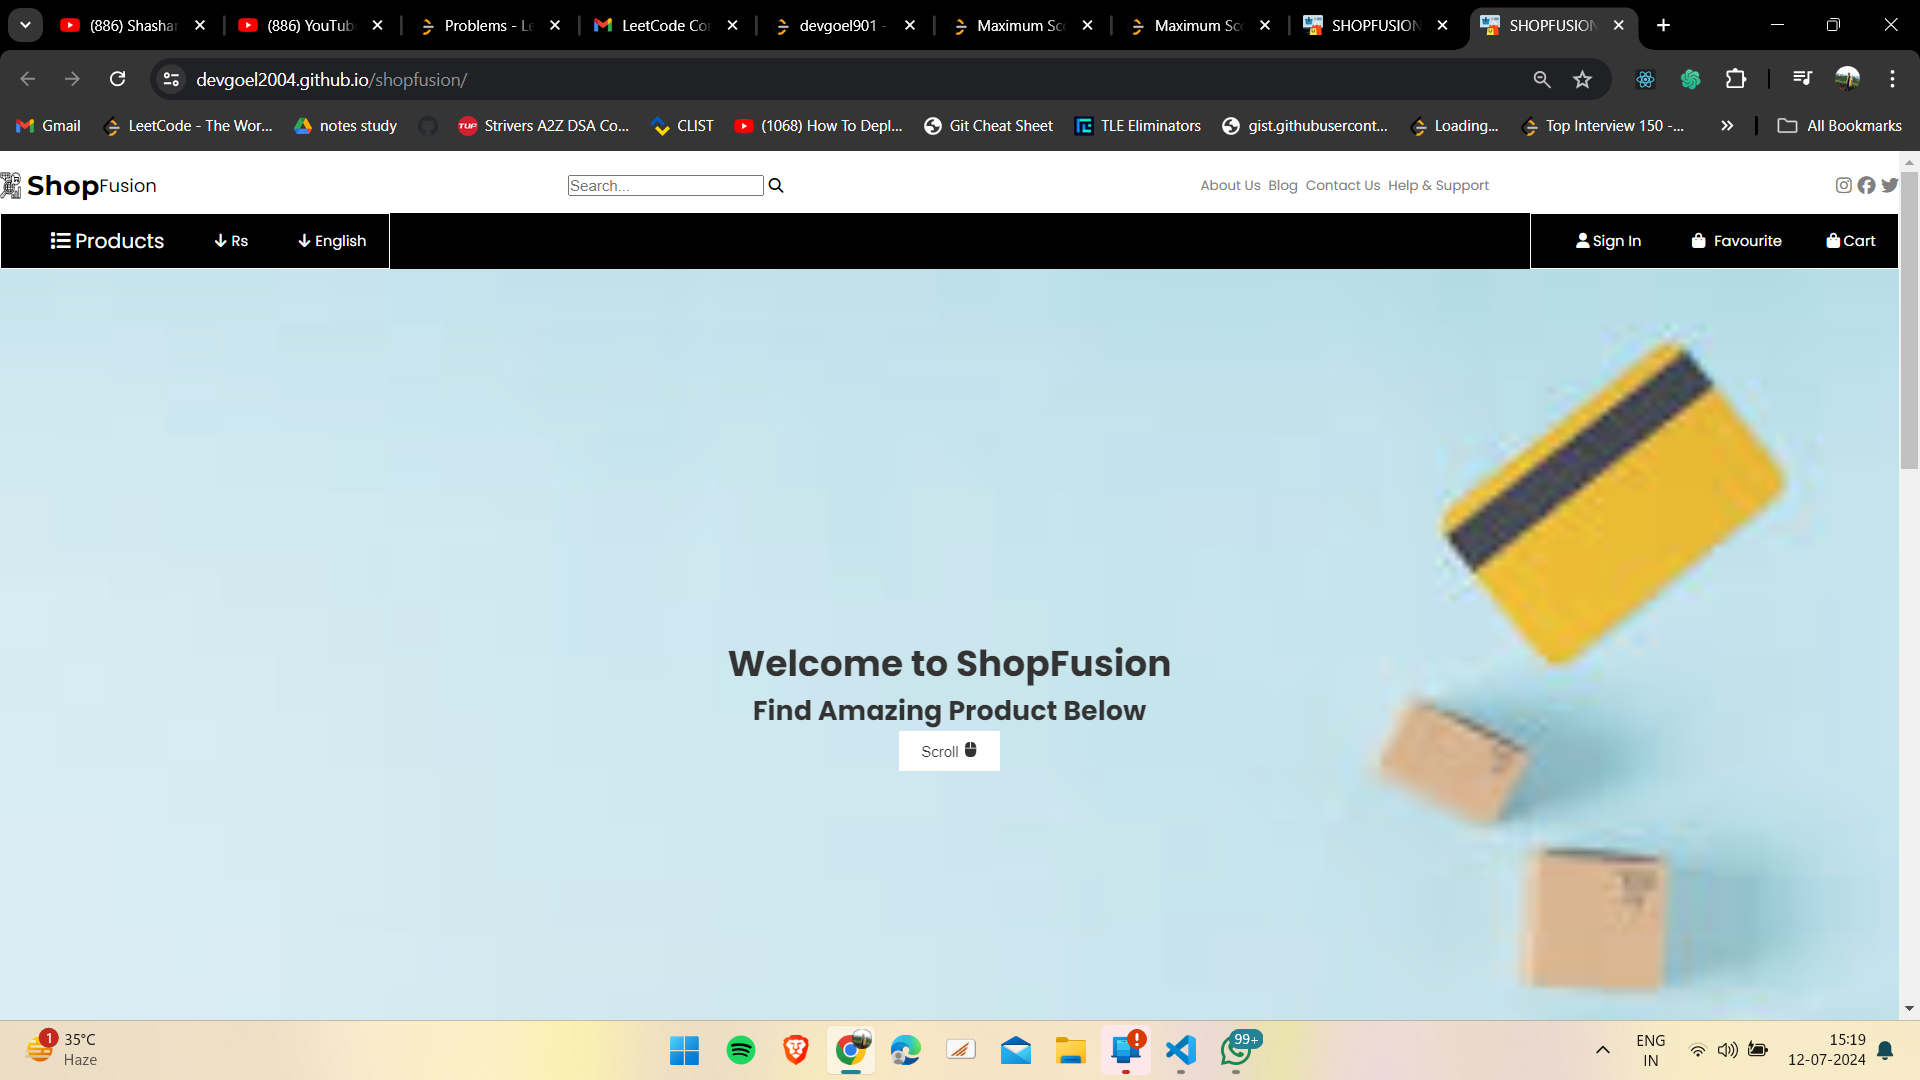Click the Sign In button
This screenshot has width=1920, height=1080.
tap(1608, 241)
